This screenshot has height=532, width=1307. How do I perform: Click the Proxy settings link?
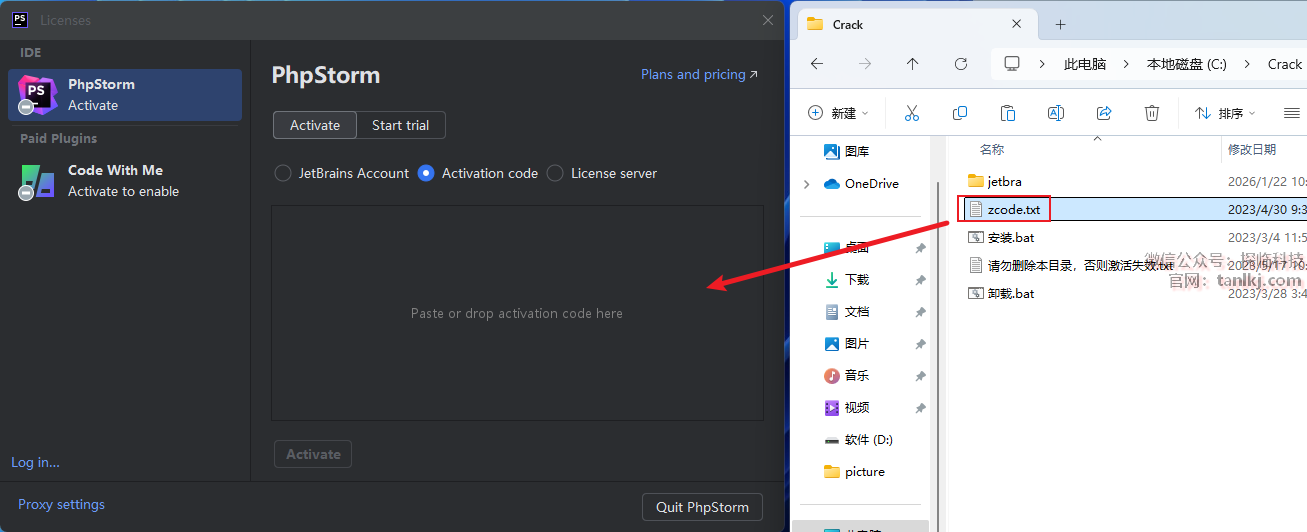tap(61, 504)
